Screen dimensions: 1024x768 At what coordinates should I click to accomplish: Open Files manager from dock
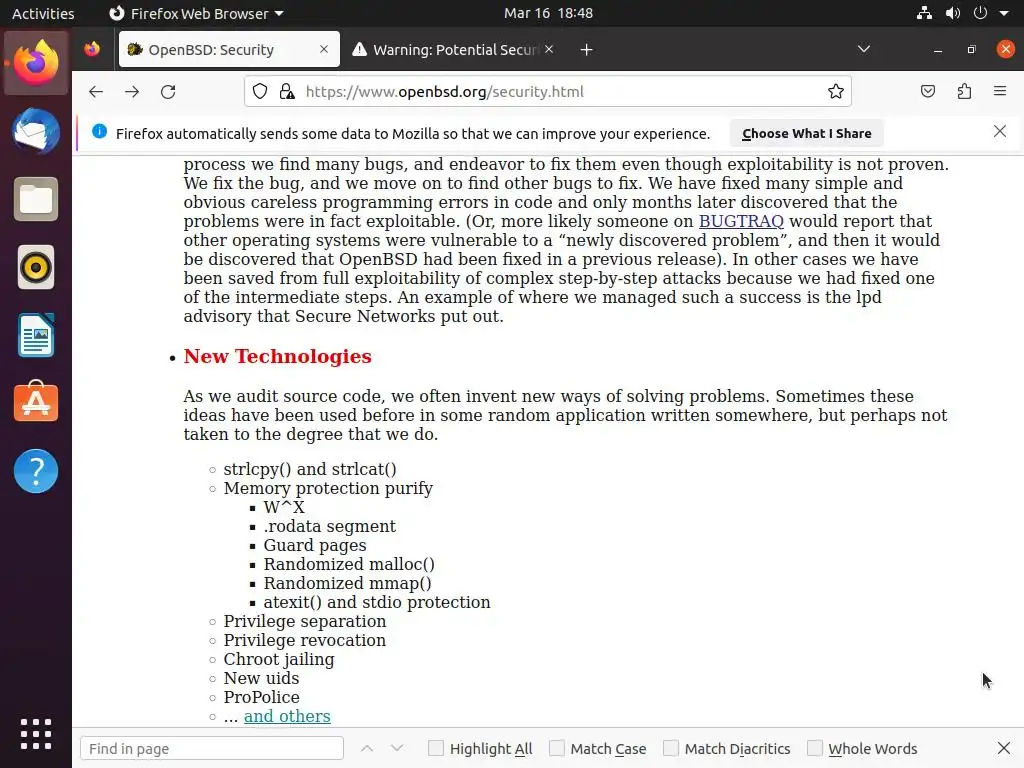point(36,199)
